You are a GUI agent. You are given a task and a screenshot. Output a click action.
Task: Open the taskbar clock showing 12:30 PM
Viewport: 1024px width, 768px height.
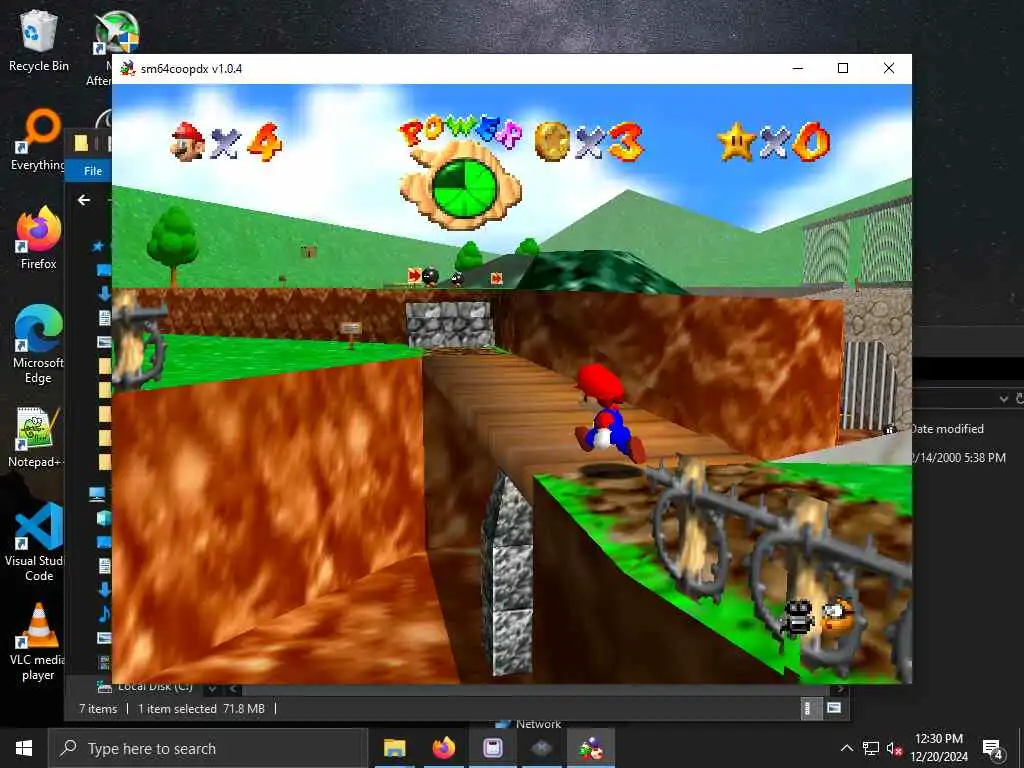coord(938,748)
